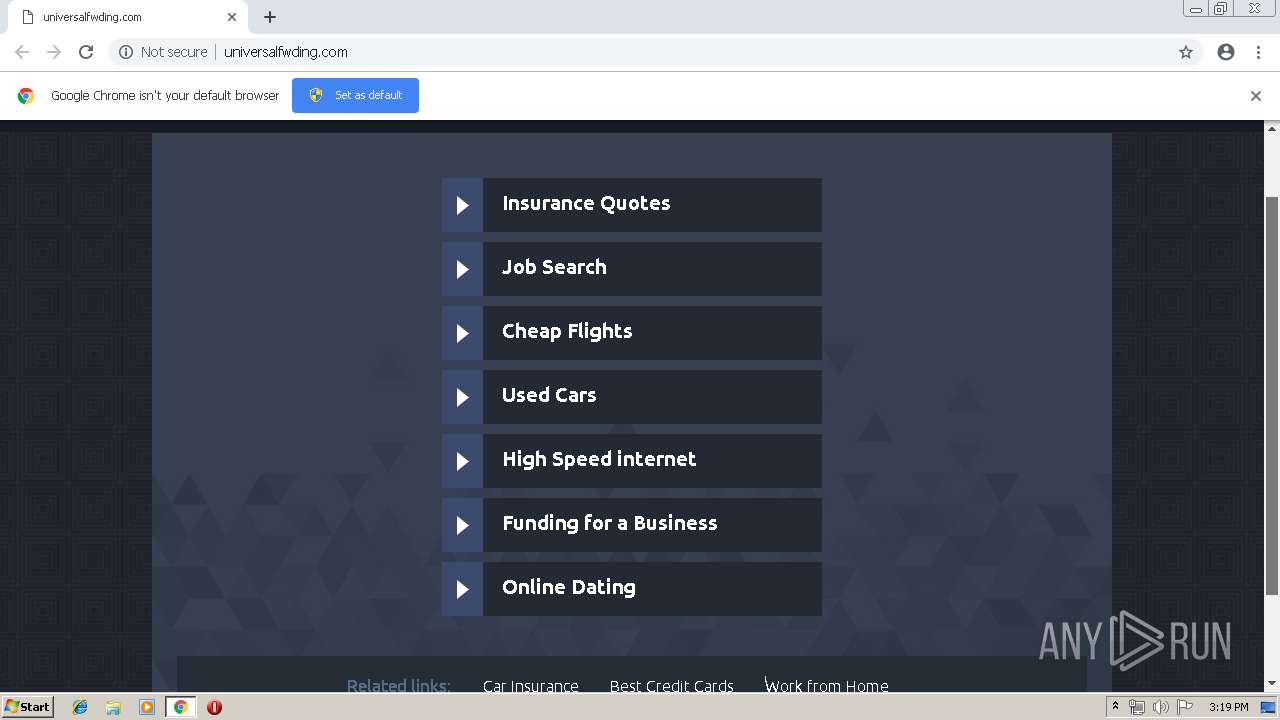The image size is (1280, 720).
Task: Open a new tab with the plus button
Action: pos(270,17)
